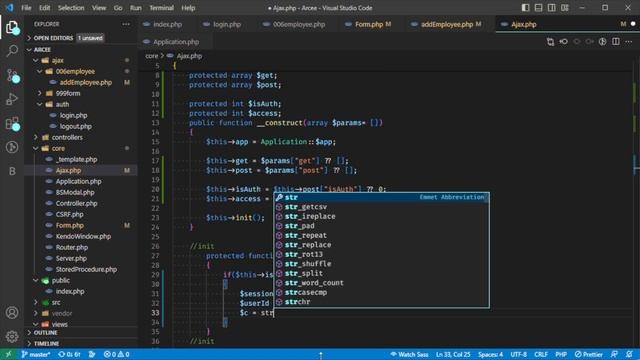Click the Explorer more actions ellipsis
Image resolution: width=640 pixels, height=360 pixels.
126,24
